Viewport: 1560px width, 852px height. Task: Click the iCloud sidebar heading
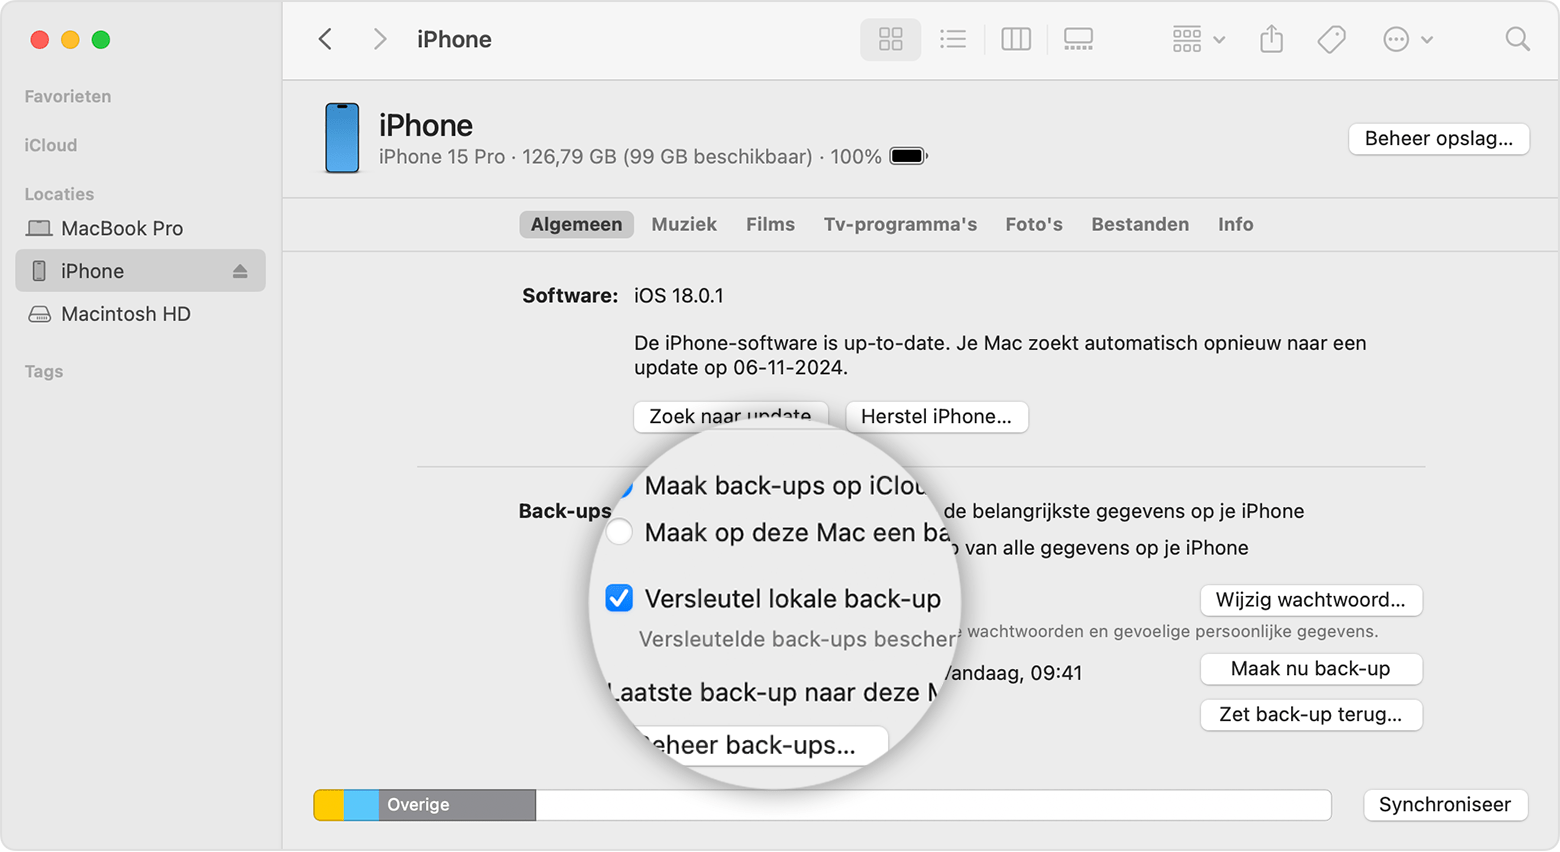pyautogui.click(x=51, y=145)
